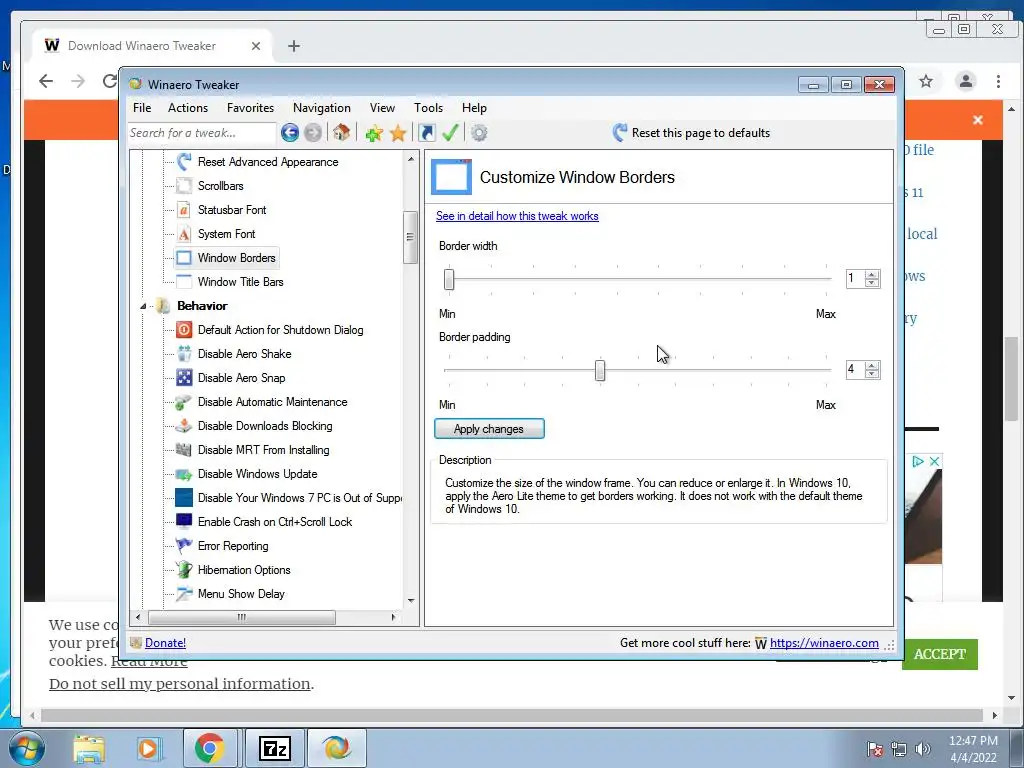The width and height of the screenshot is (1024, 768).
Task: Click the Reset Advanced Appearance icon in tree
Action: coord(184,161)
